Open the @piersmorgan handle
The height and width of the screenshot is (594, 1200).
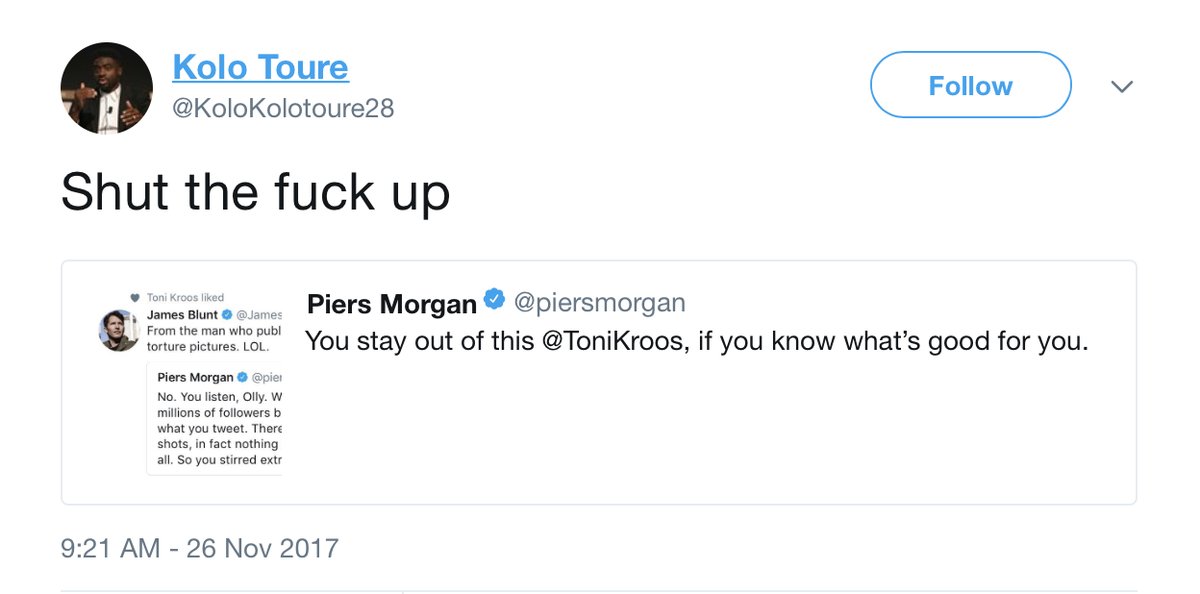tap(600, 301)
